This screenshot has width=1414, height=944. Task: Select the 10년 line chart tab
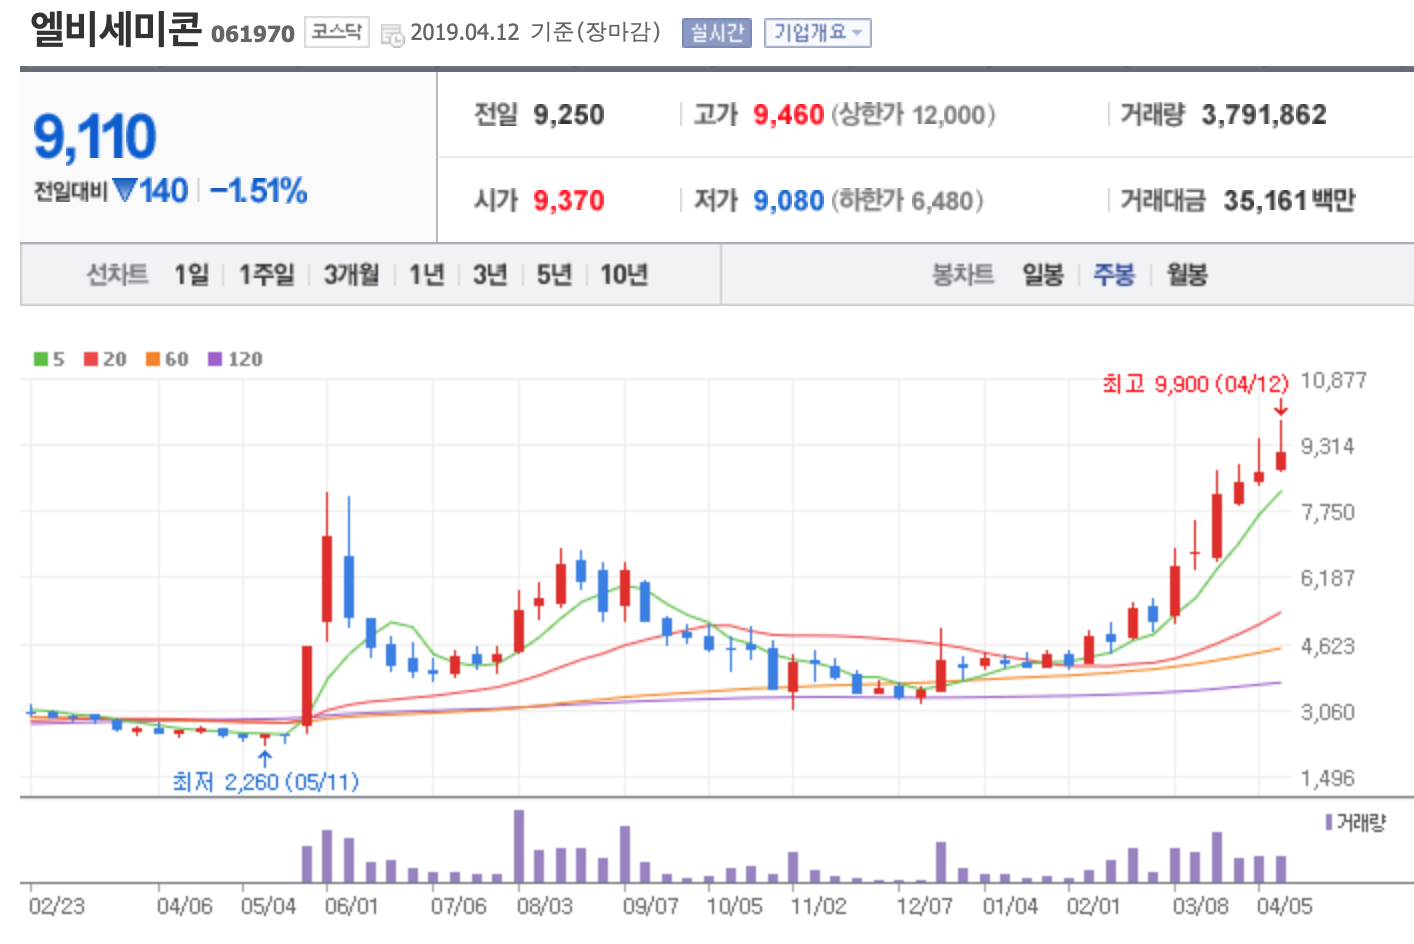pos(624,274)
